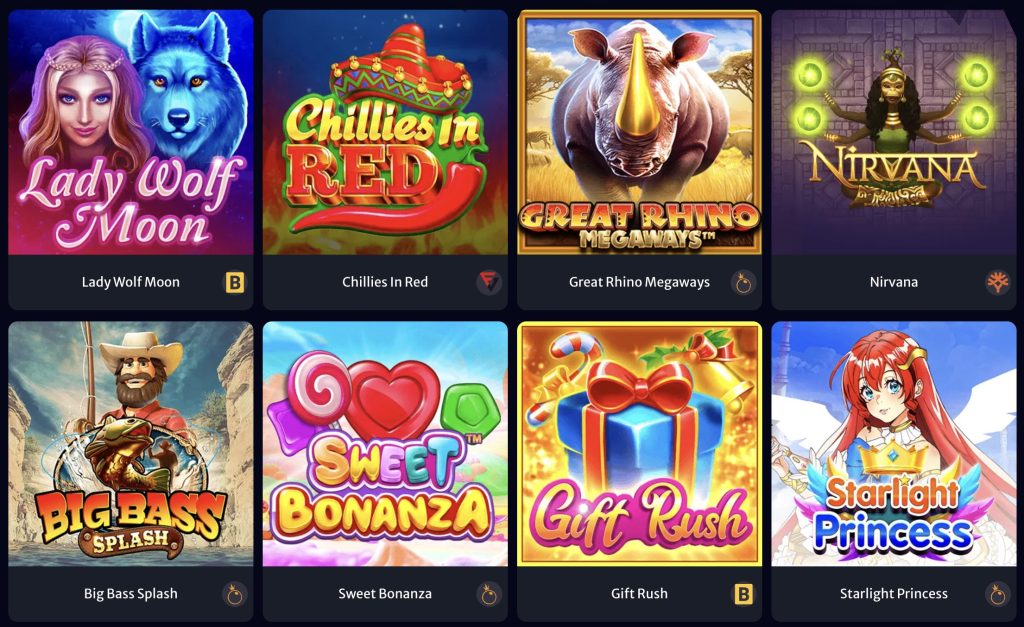Viewport: 1024px width, 627px height.
Task: Click the provider icon next to Chillies In Red
Action: 488,282
